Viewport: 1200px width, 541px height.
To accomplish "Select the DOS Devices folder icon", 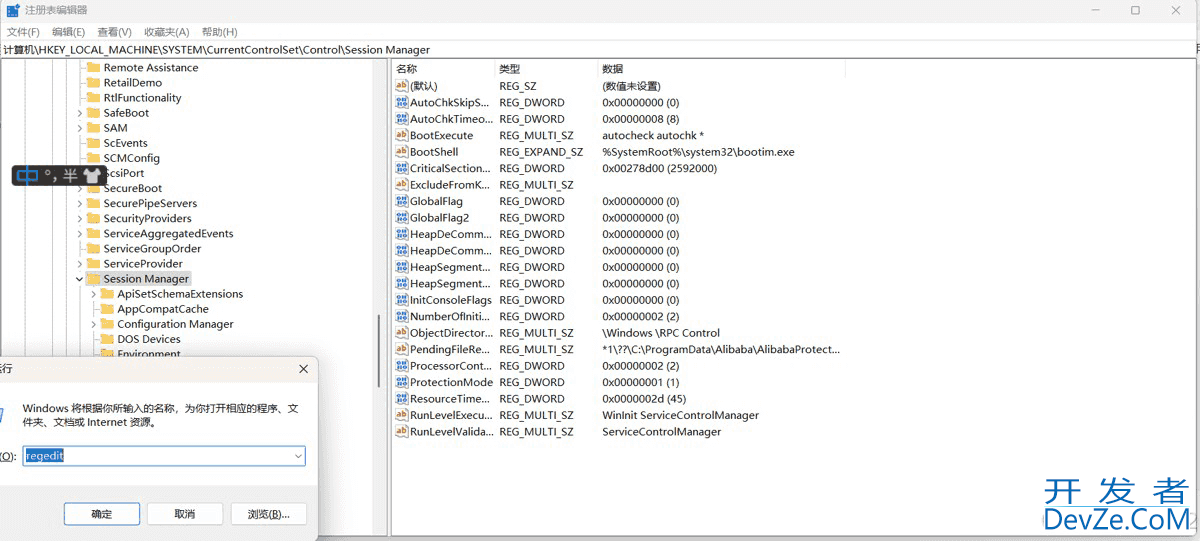I will pyautogui.click(x=108, y=339).
